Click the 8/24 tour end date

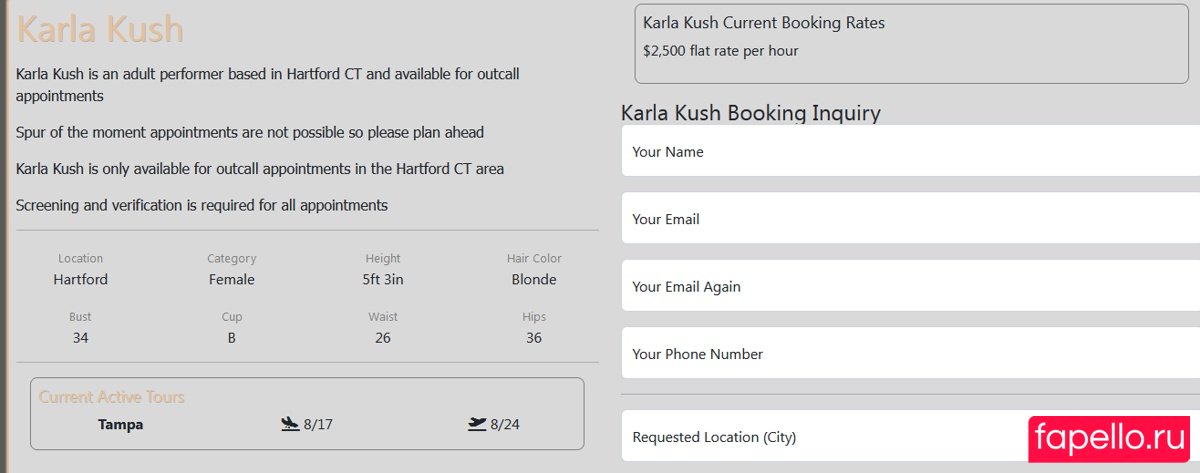click(505, 424)
